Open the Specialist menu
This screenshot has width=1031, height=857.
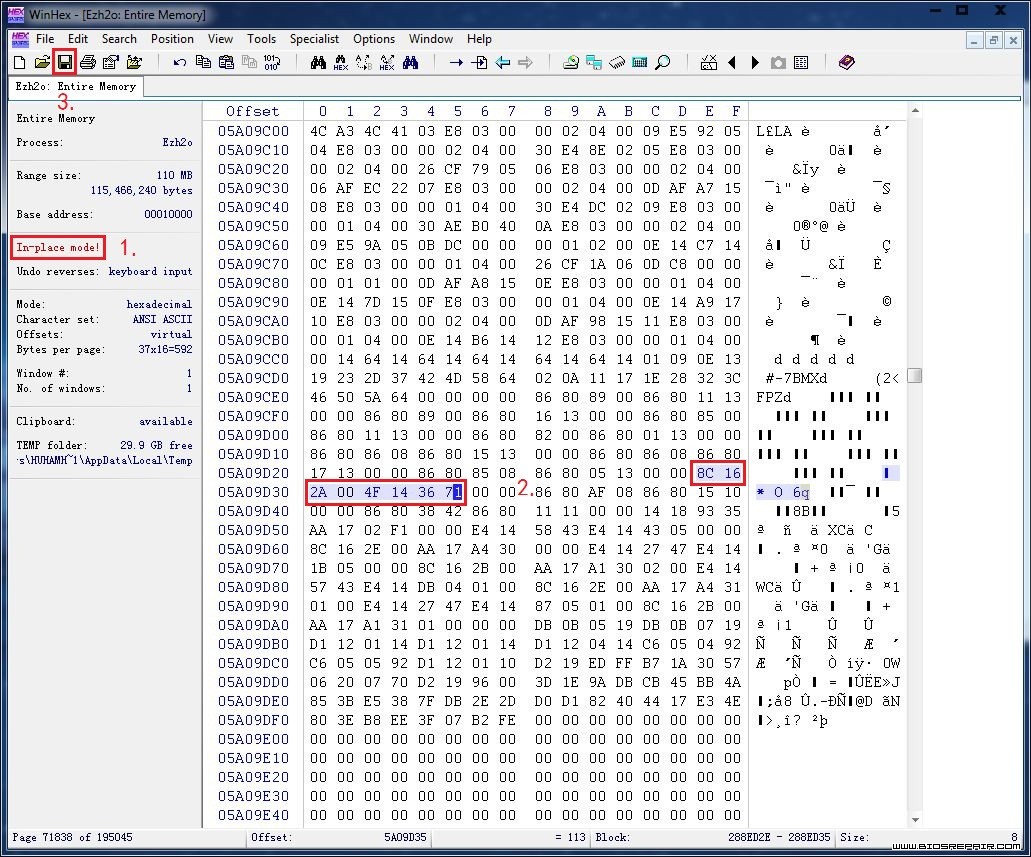pyautogui.click(x=314, y=39)
